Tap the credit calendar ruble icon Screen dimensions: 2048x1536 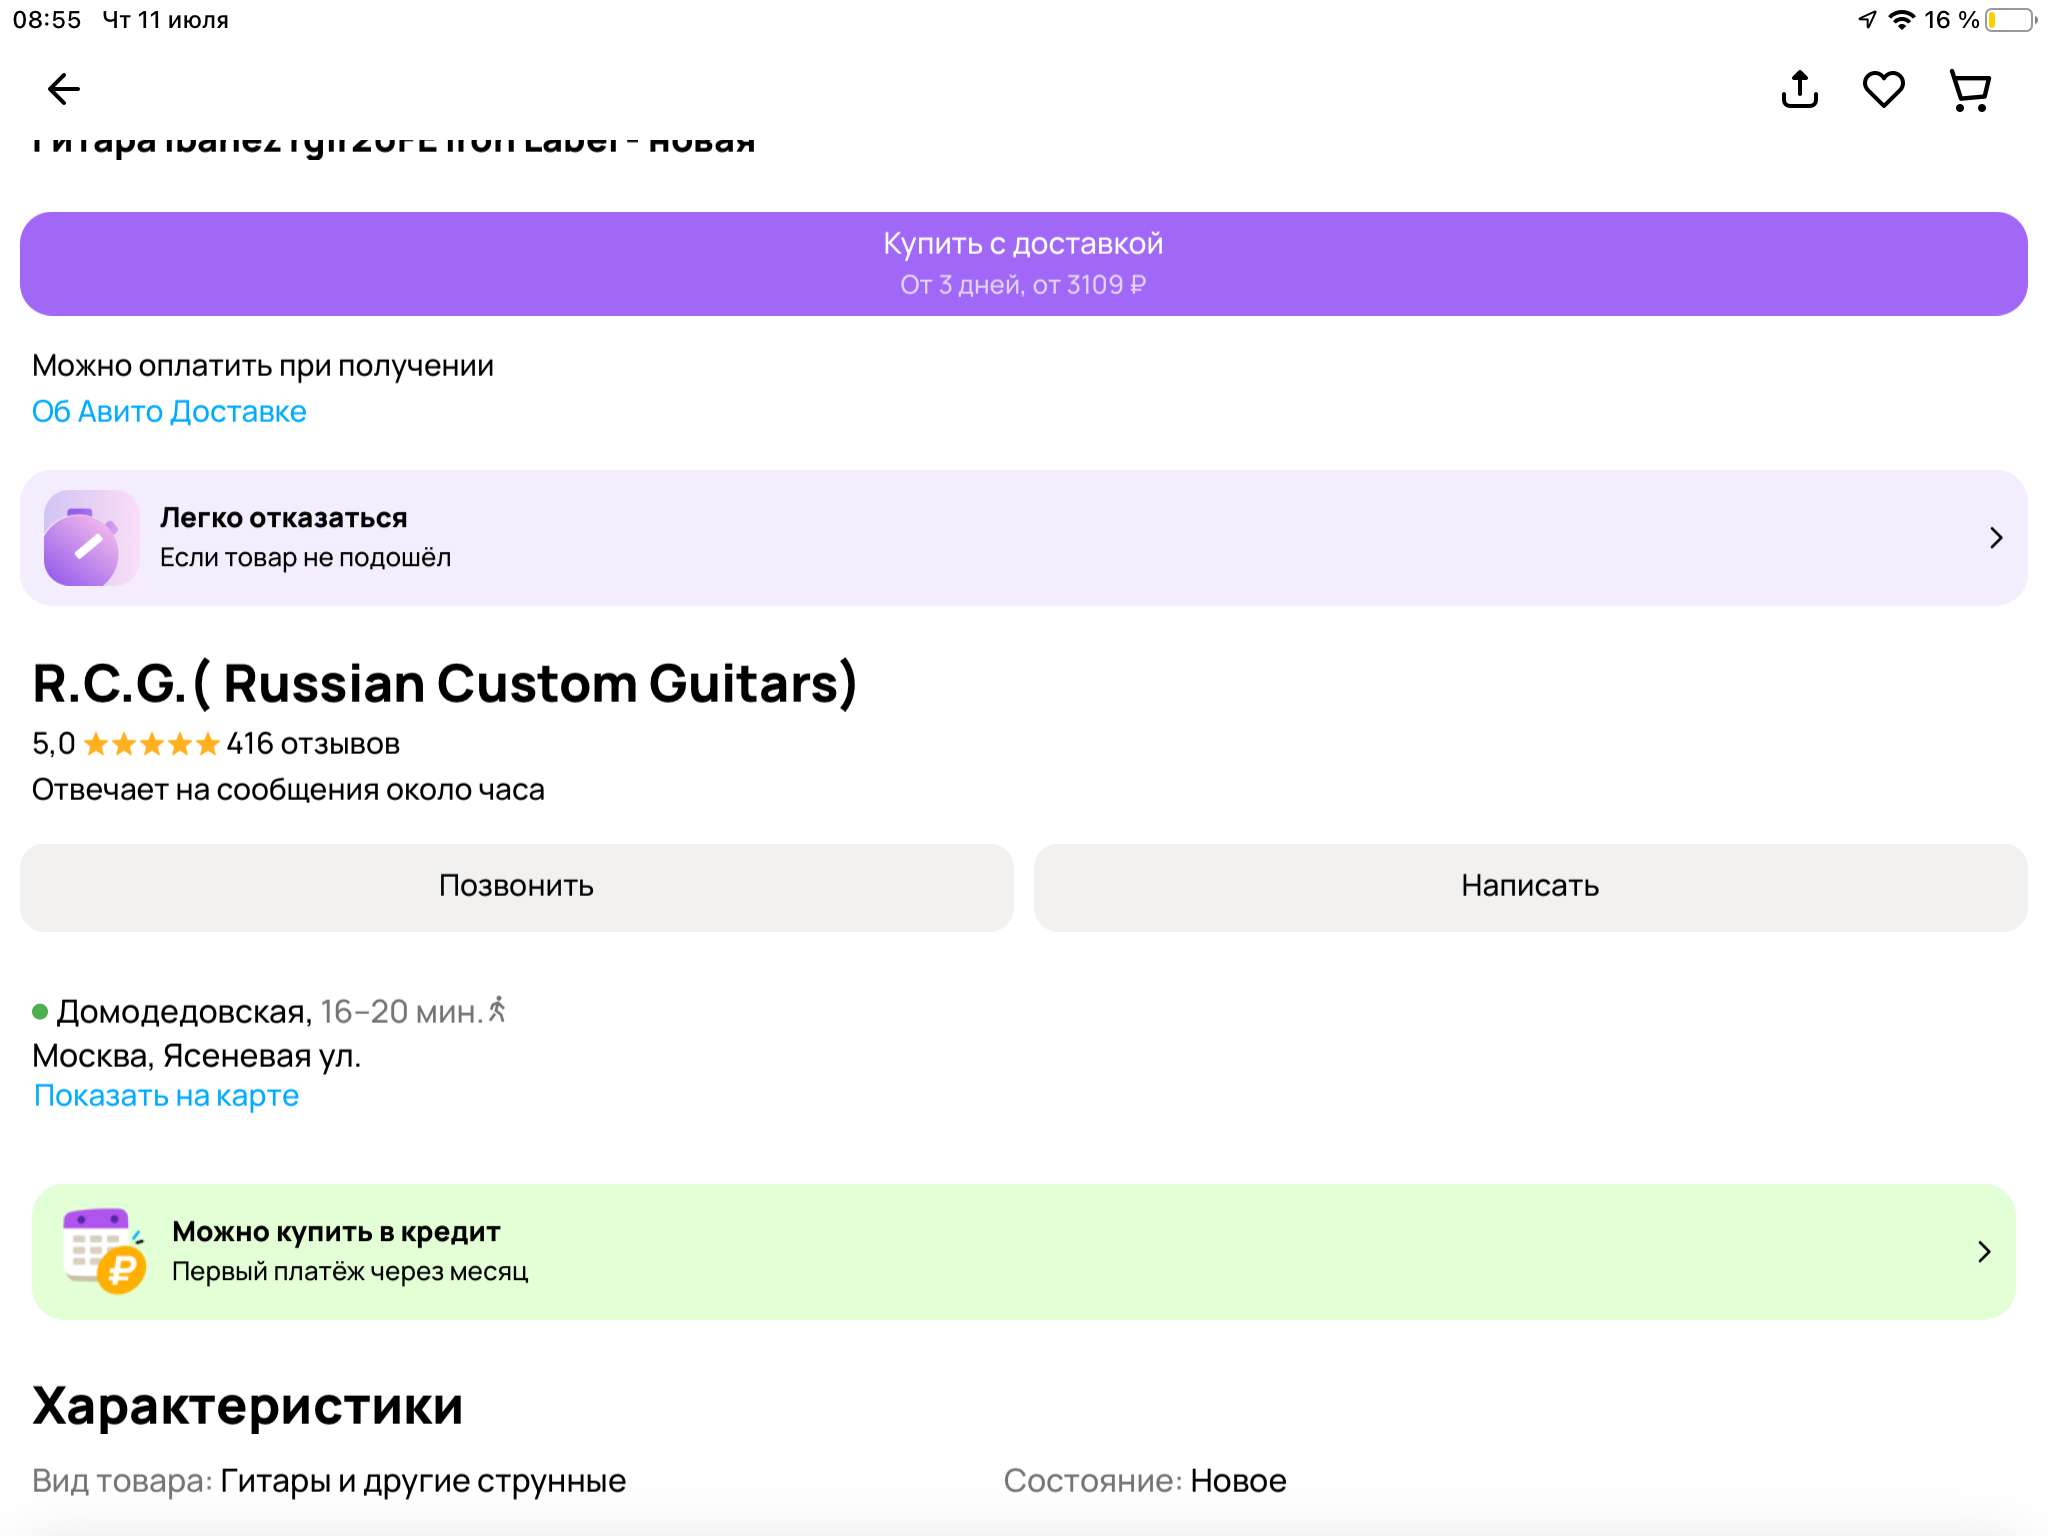tap(103, 1251)
